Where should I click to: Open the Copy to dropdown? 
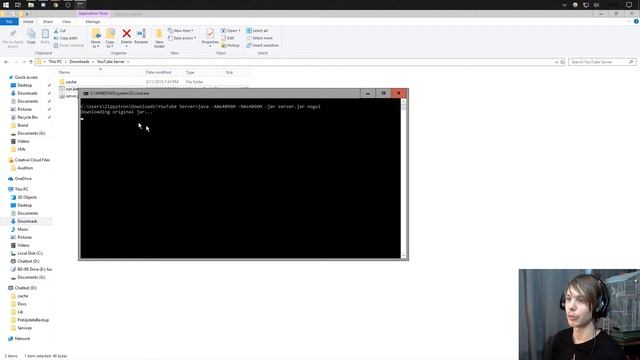(x=110, y=44)
